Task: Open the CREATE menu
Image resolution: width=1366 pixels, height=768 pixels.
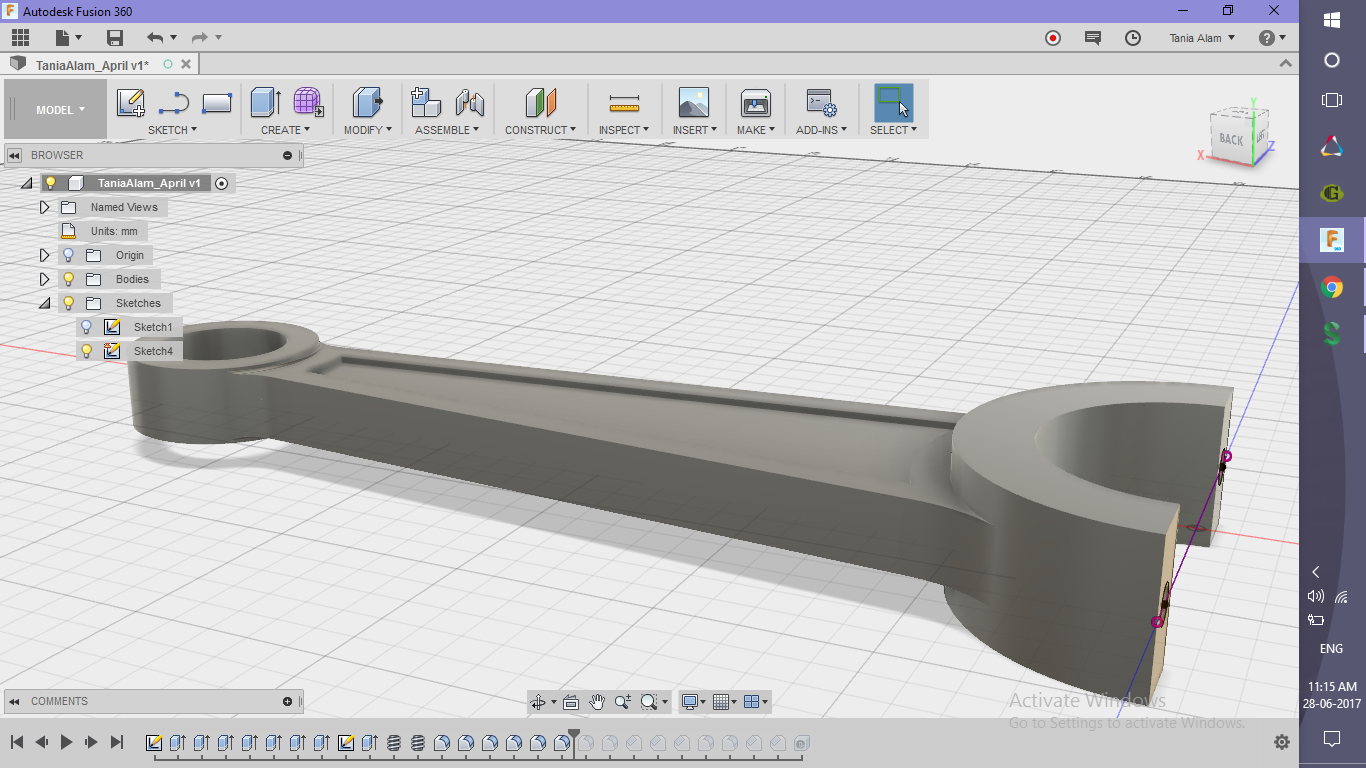Action: click(286, 130)
